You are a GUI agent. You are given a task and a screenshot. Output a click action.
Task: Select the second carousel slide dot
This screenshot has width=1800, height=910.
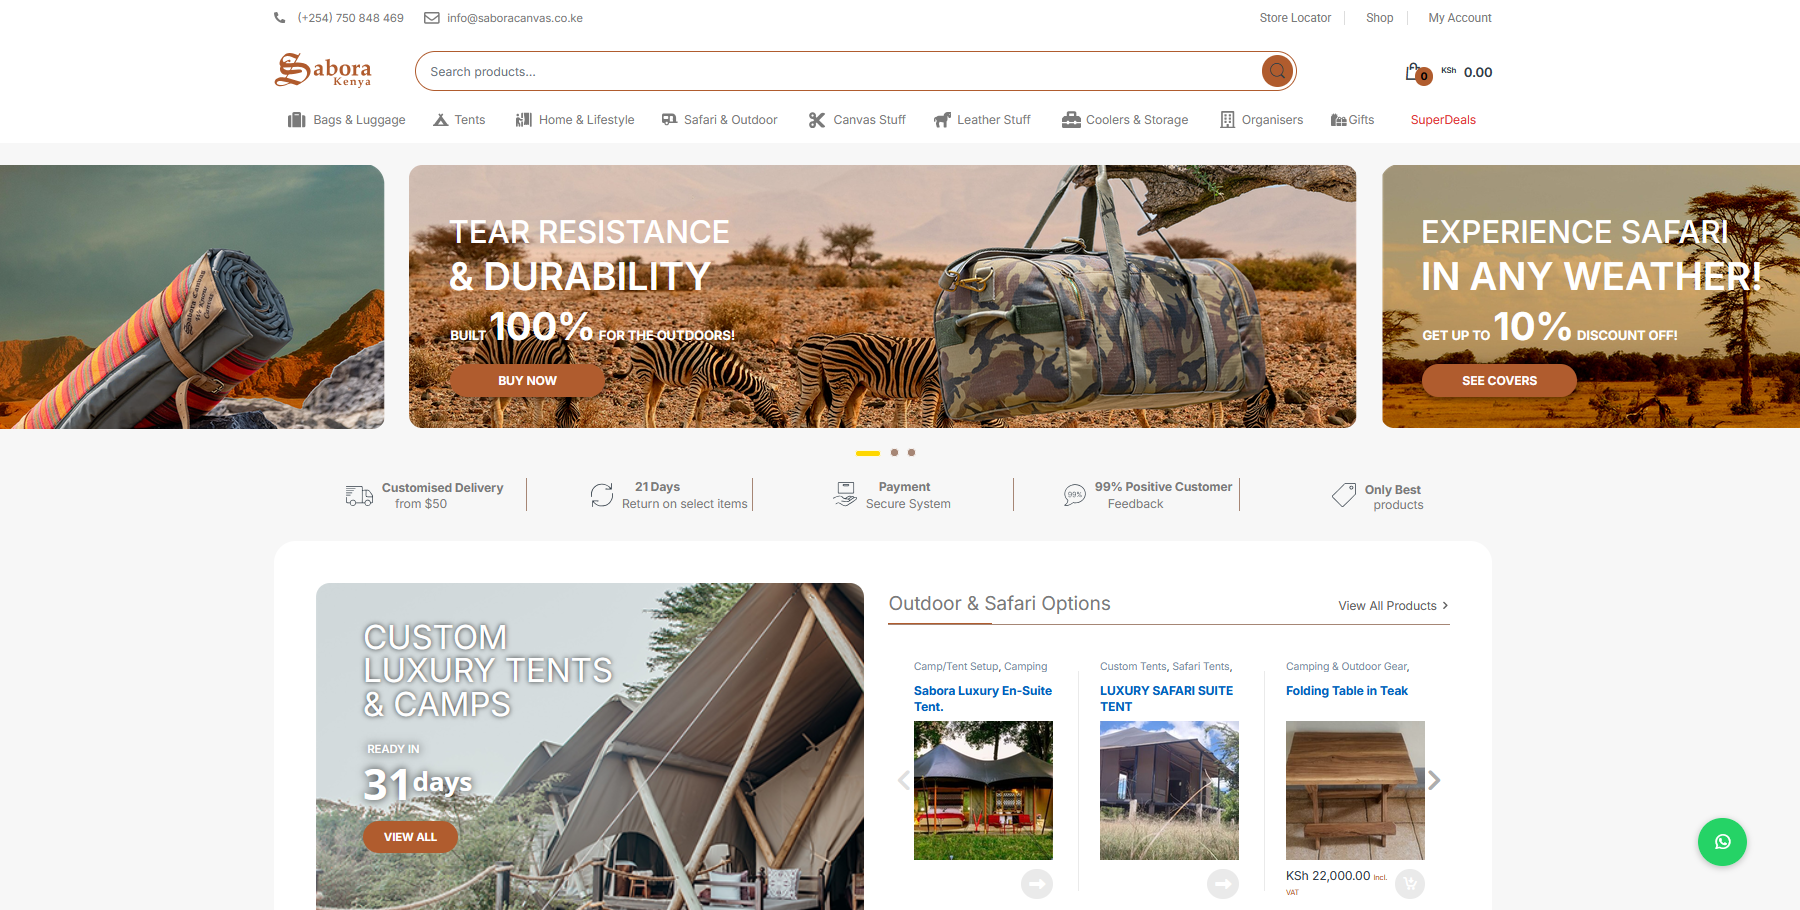(894, 453)
